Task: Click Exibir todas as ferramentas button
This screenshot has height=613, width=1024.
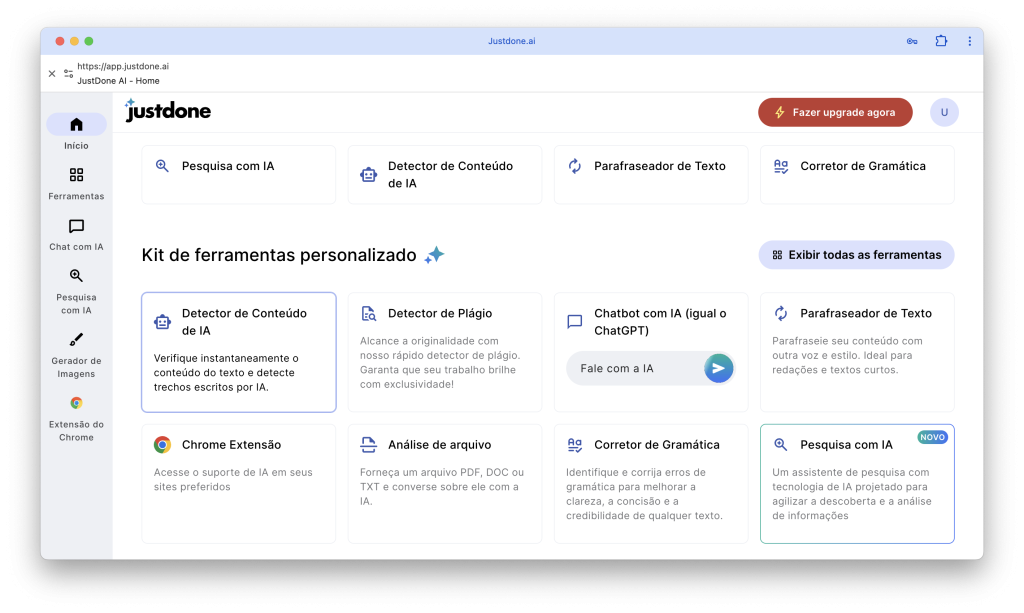Action: (x=856, y=255)
